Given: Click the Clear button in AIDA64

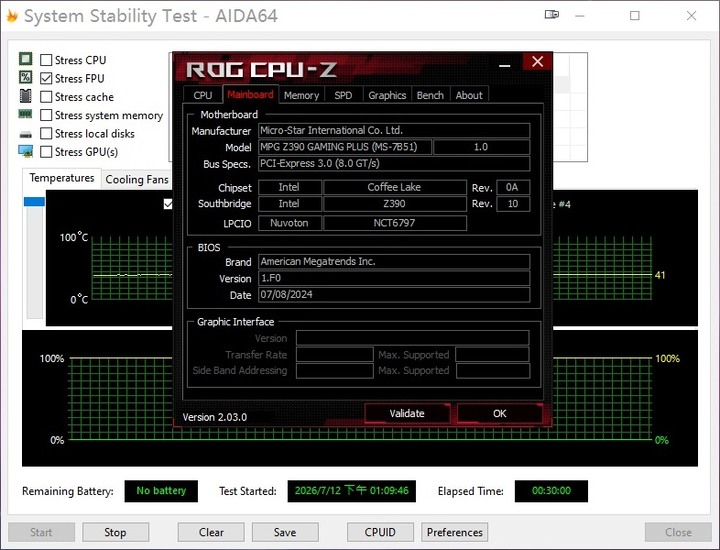Looking at the screenshot, I should click(211, 532).
